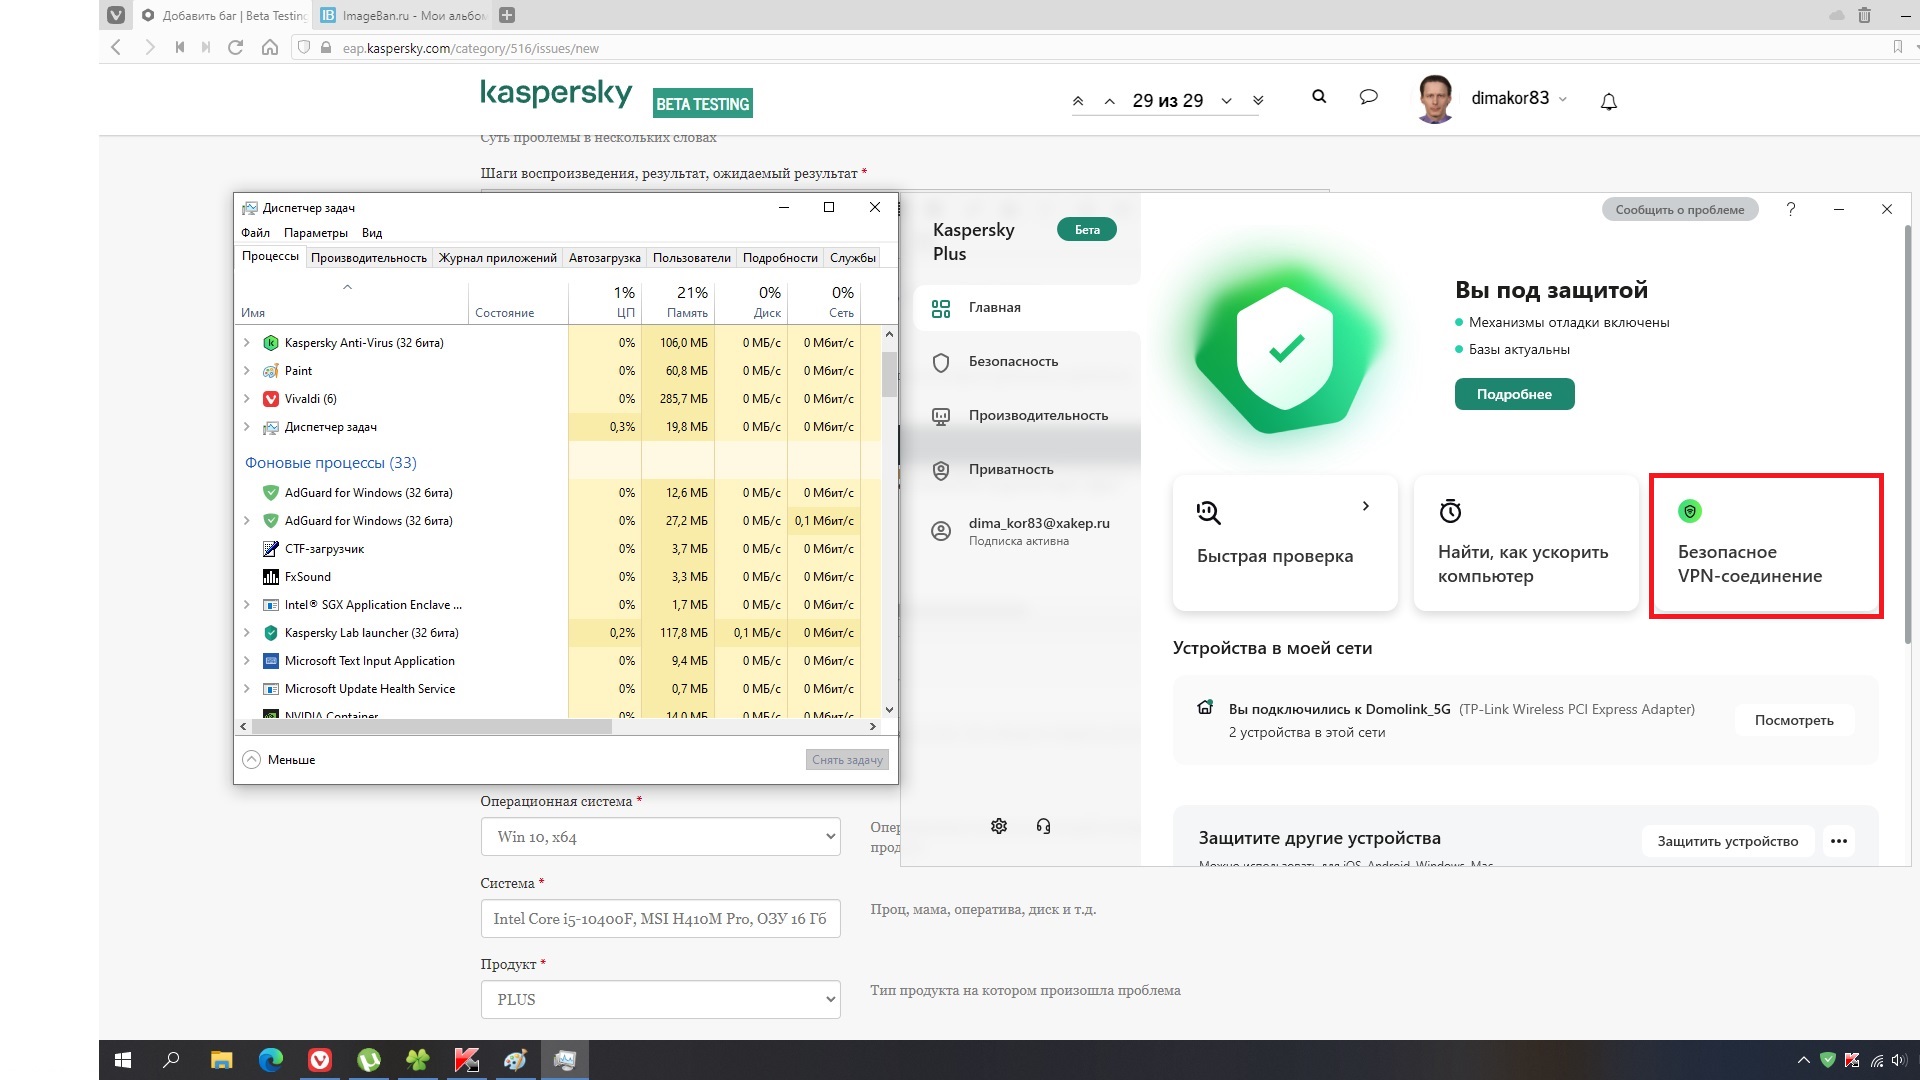Open Kaspersky icon in taskbar
This screenshot has height=1080, width=1920.
(x=466, y=1060)
